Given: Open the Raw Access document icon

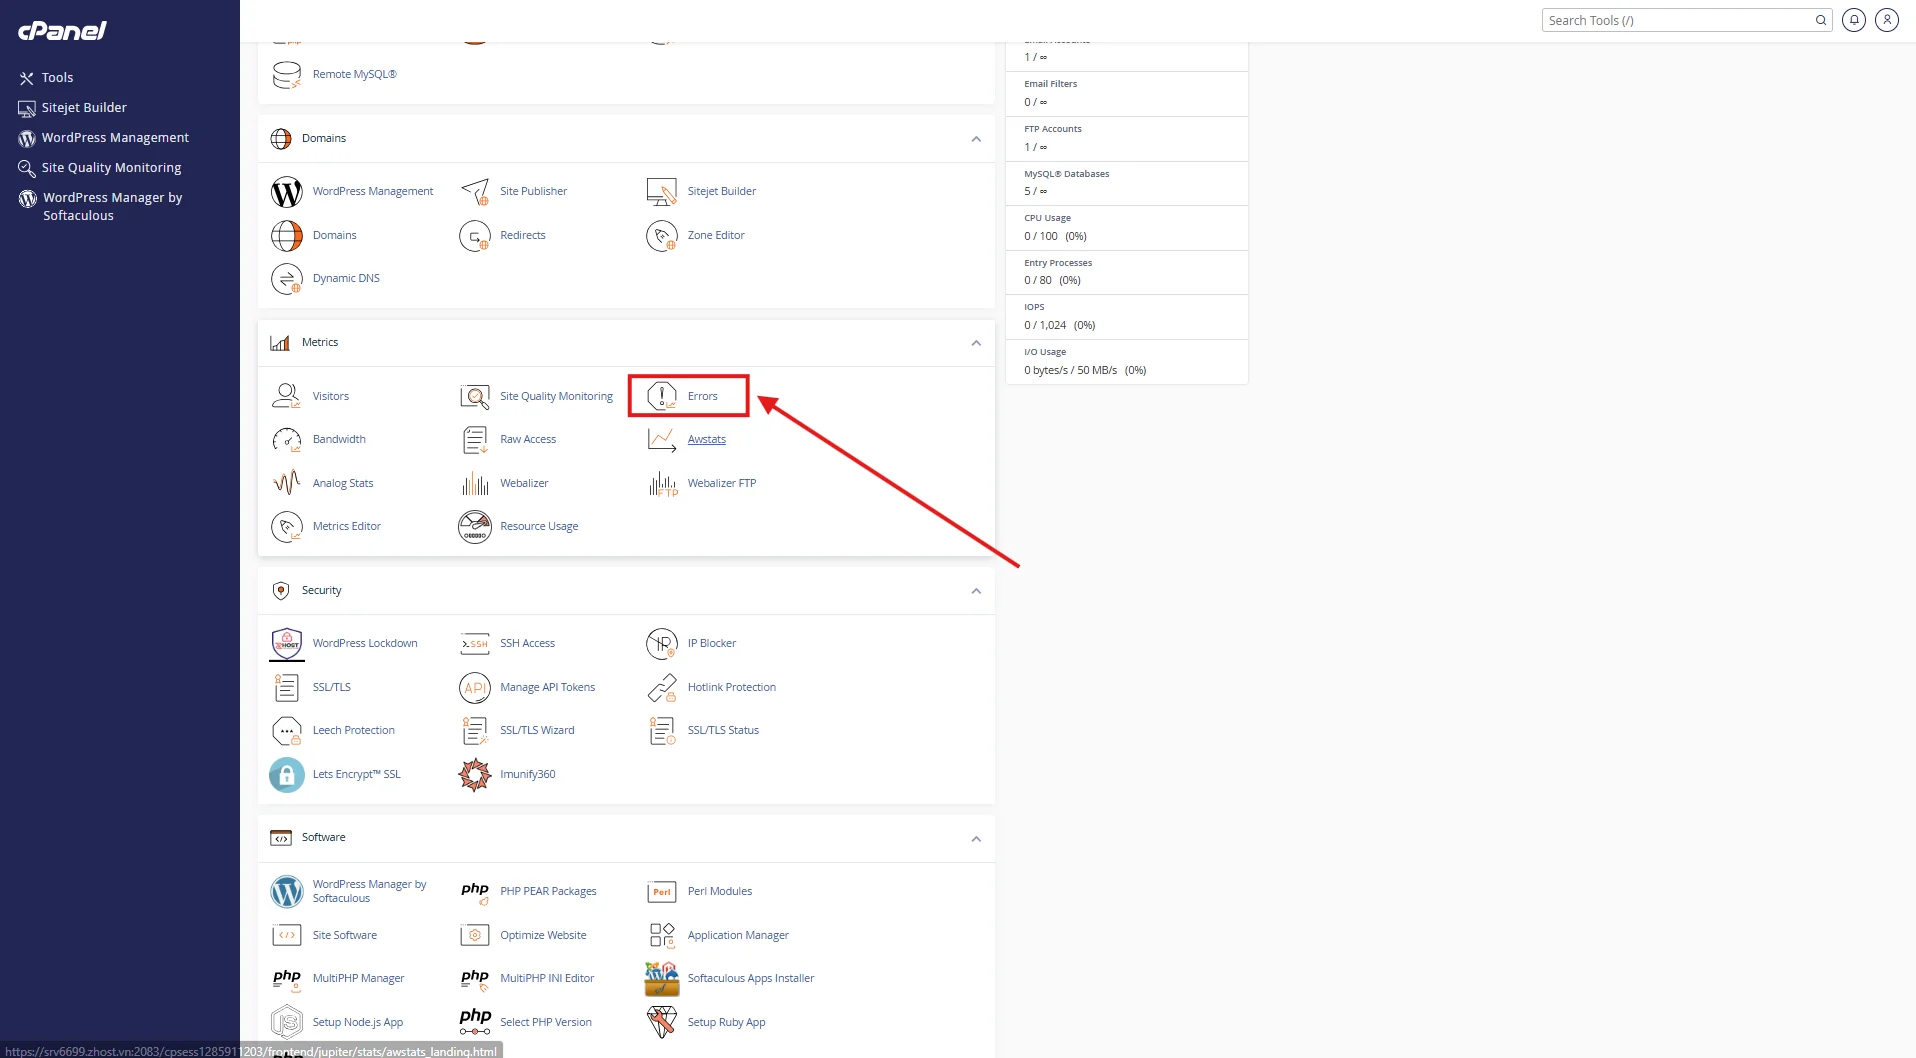Looking at the screenshot, I should tap(475, 439).
